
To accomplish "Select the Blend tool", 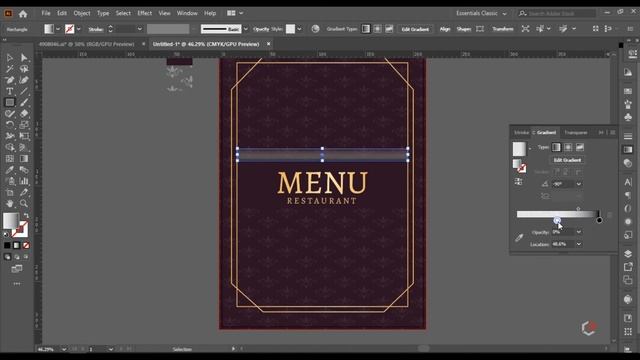I will (24, 170).
